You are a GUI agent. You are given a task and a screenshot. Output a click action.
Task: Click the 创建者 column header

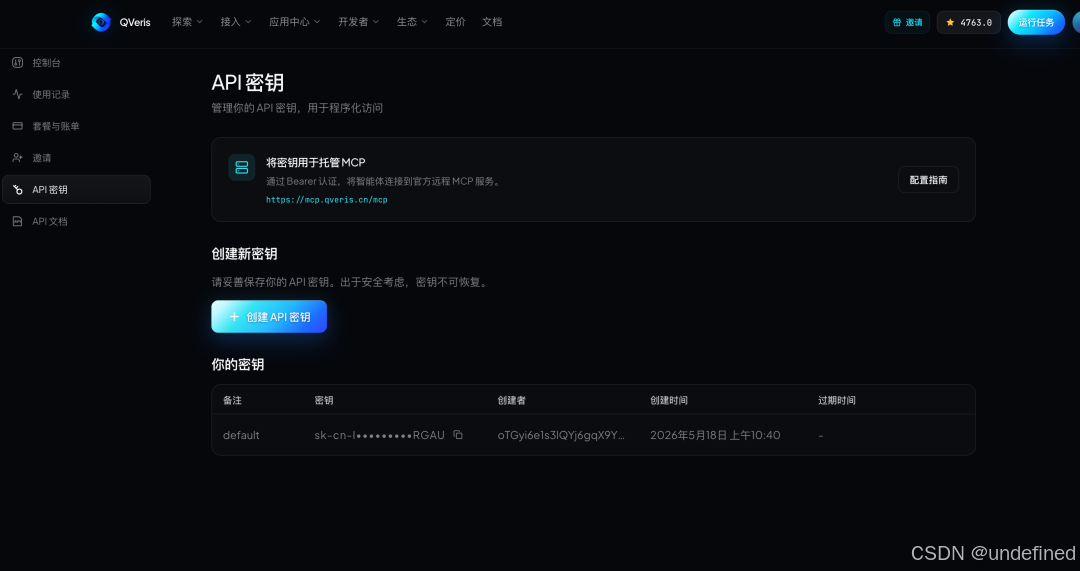[512, 400]
